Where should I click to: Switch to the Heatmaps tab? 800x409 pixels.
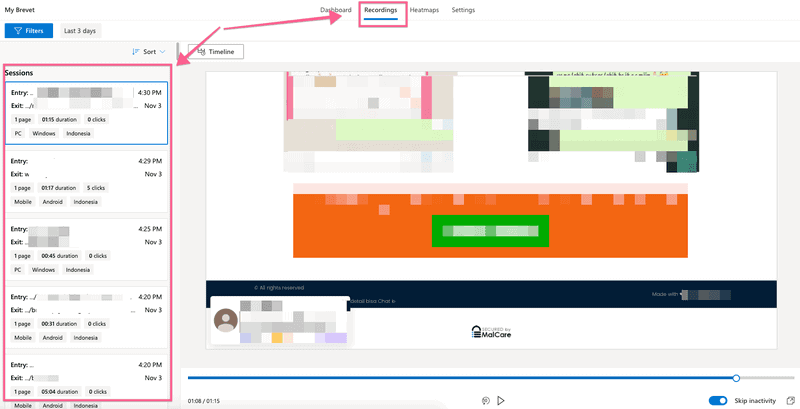[x=425, y=10]
